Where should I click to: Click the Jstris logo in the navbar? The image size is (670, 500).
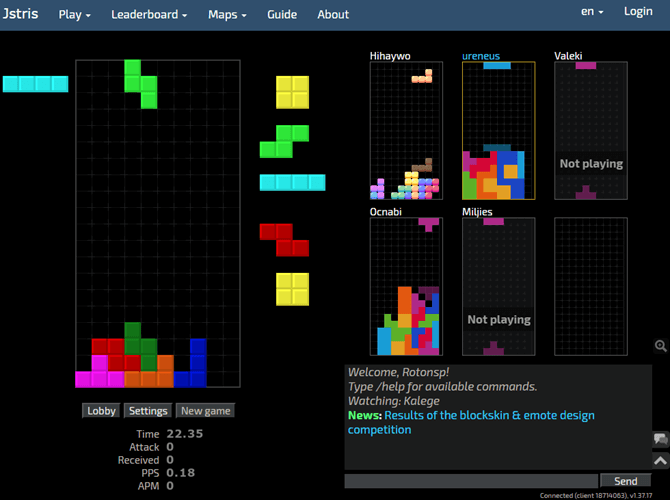(20, 13)
